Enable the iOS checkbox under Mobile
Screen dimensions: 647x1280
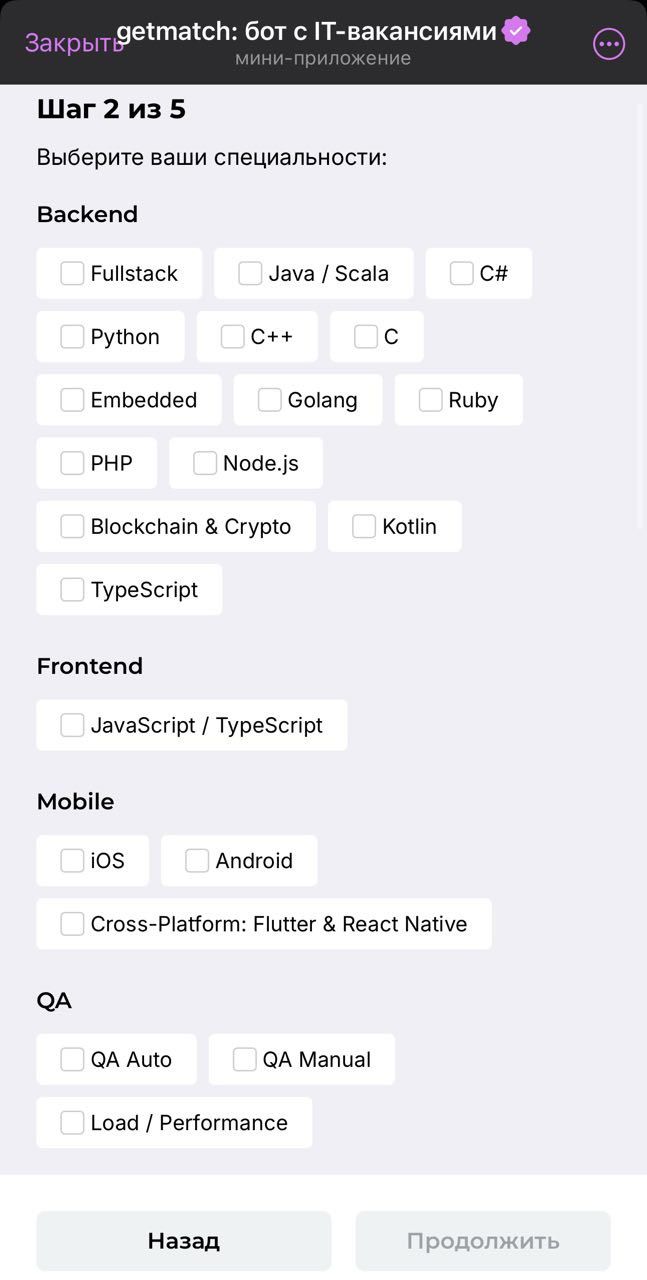point(71,860)
